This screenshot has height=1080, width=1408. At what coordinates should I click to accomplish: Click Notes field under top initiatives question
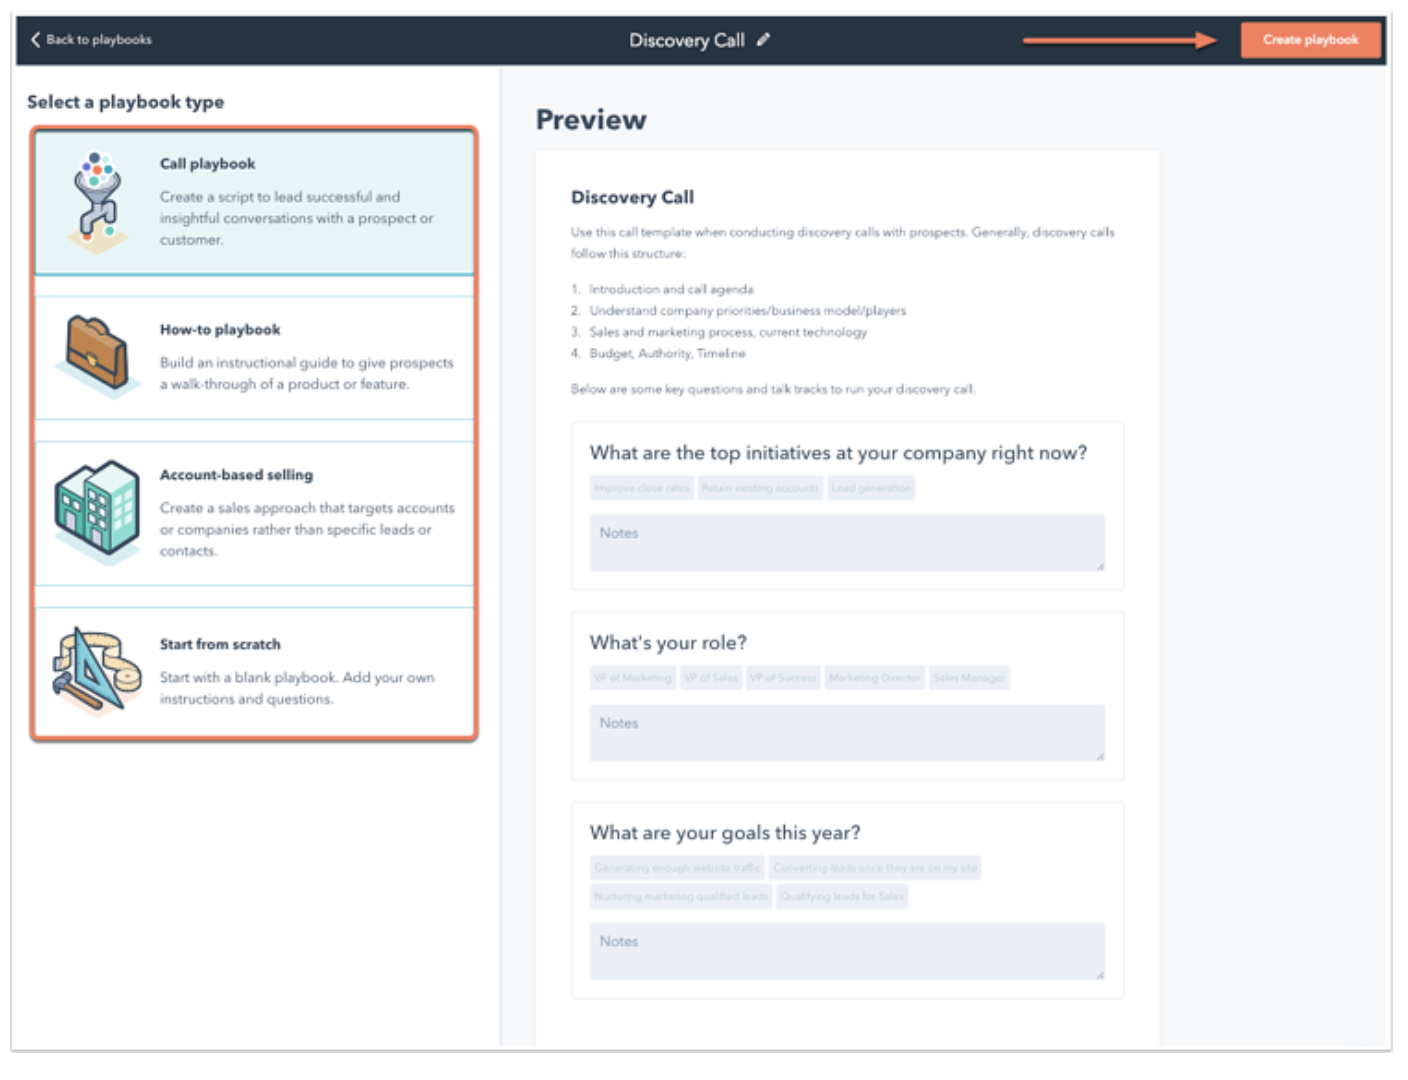(x=846, y=543)
